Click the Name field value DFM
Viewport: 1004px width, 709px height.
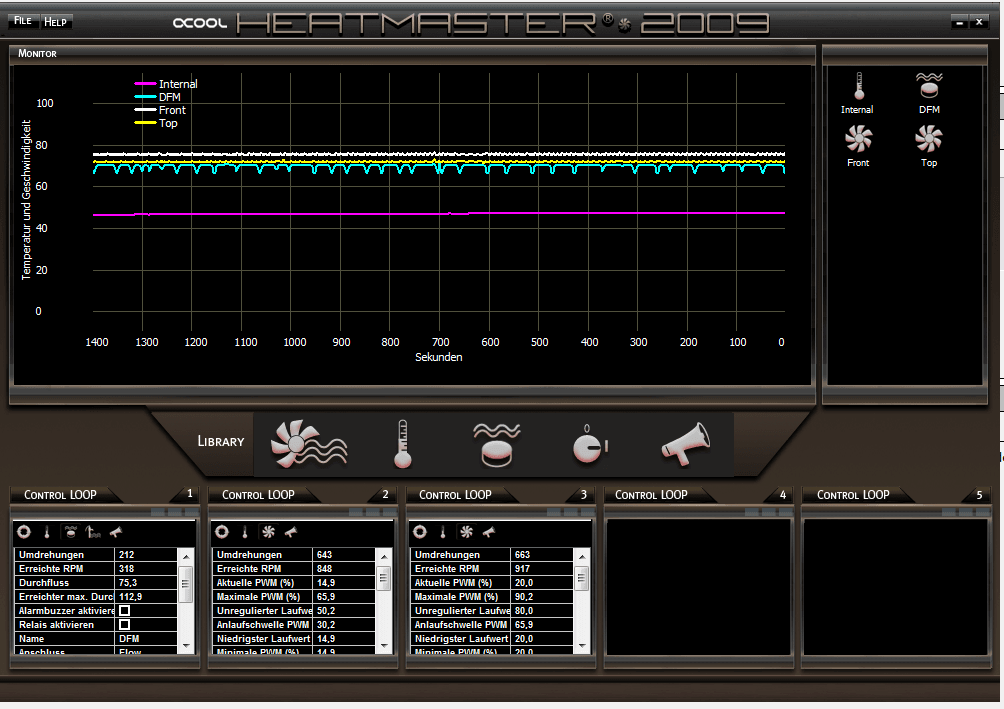click(129, 638)
